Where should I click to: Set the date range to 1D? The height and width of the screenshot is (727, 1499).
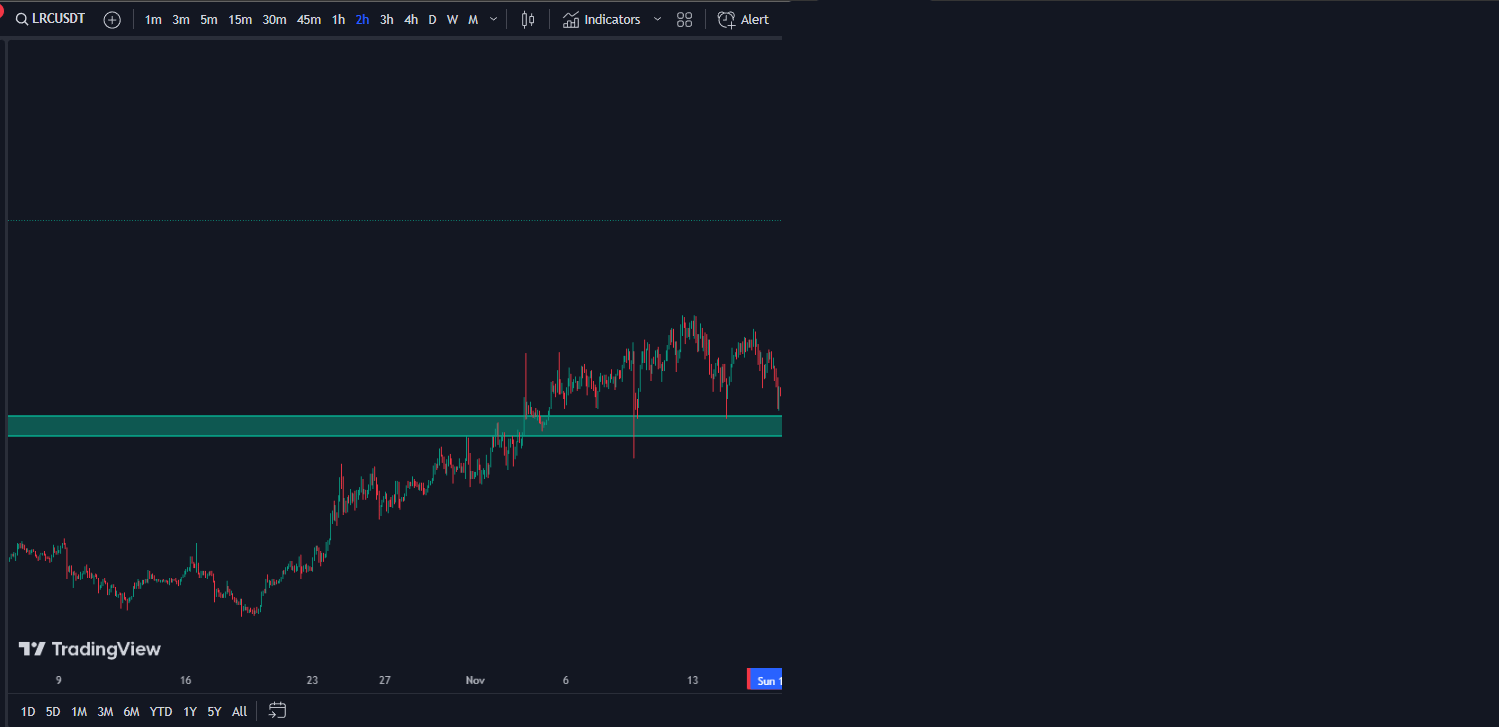(28, 712)
